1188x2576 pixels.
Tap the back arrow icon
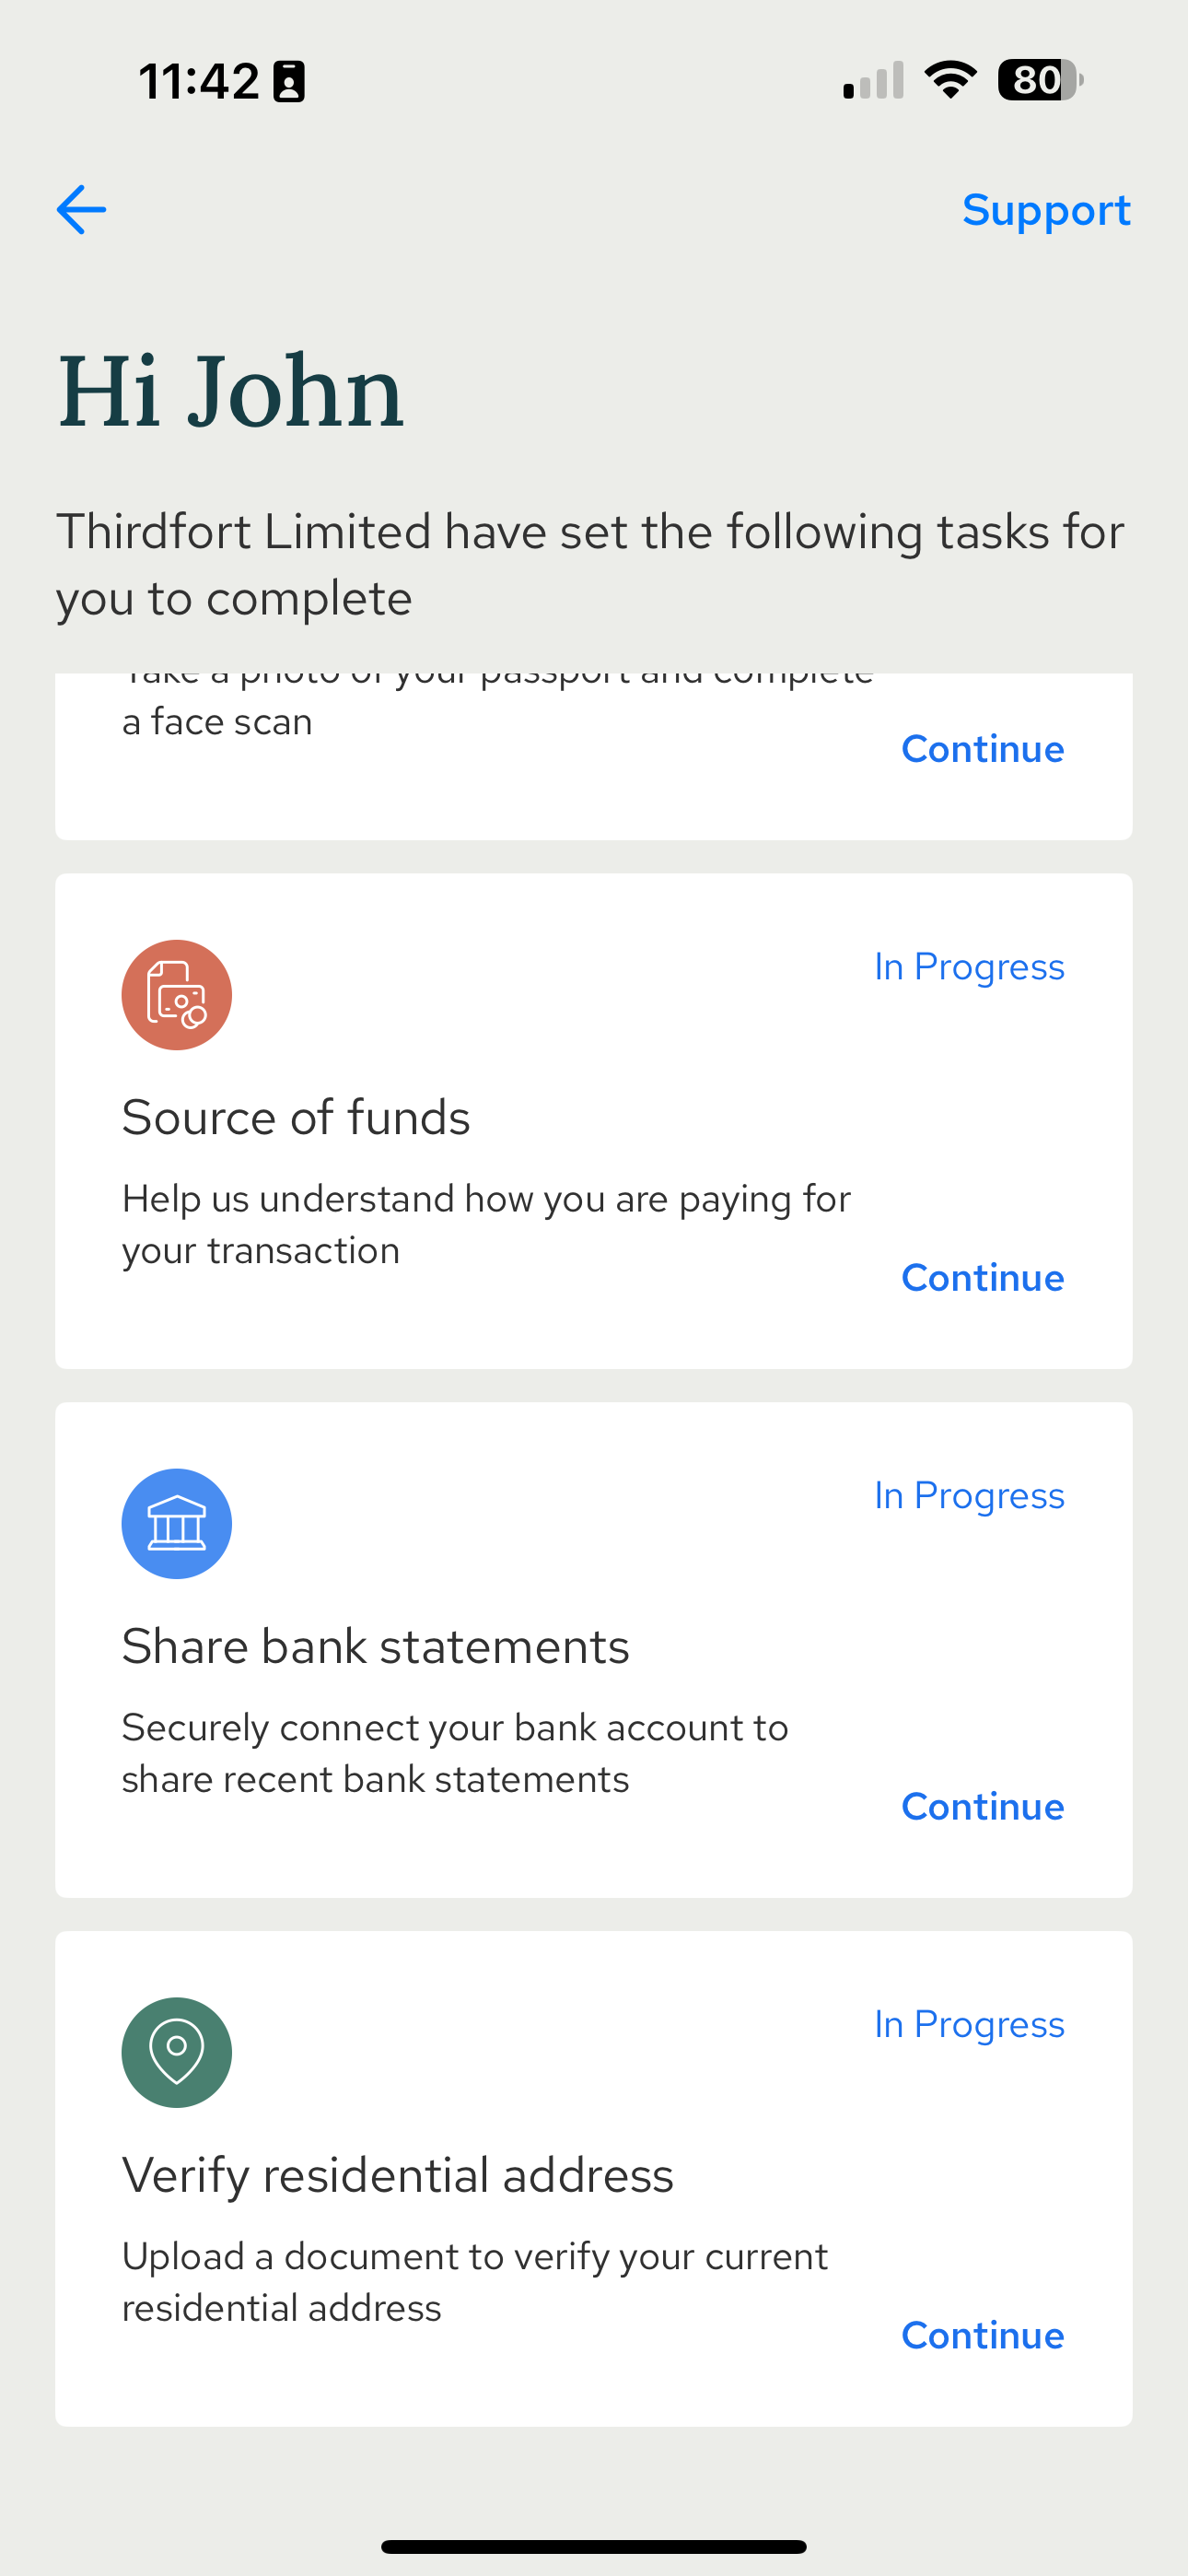point(81,210)
